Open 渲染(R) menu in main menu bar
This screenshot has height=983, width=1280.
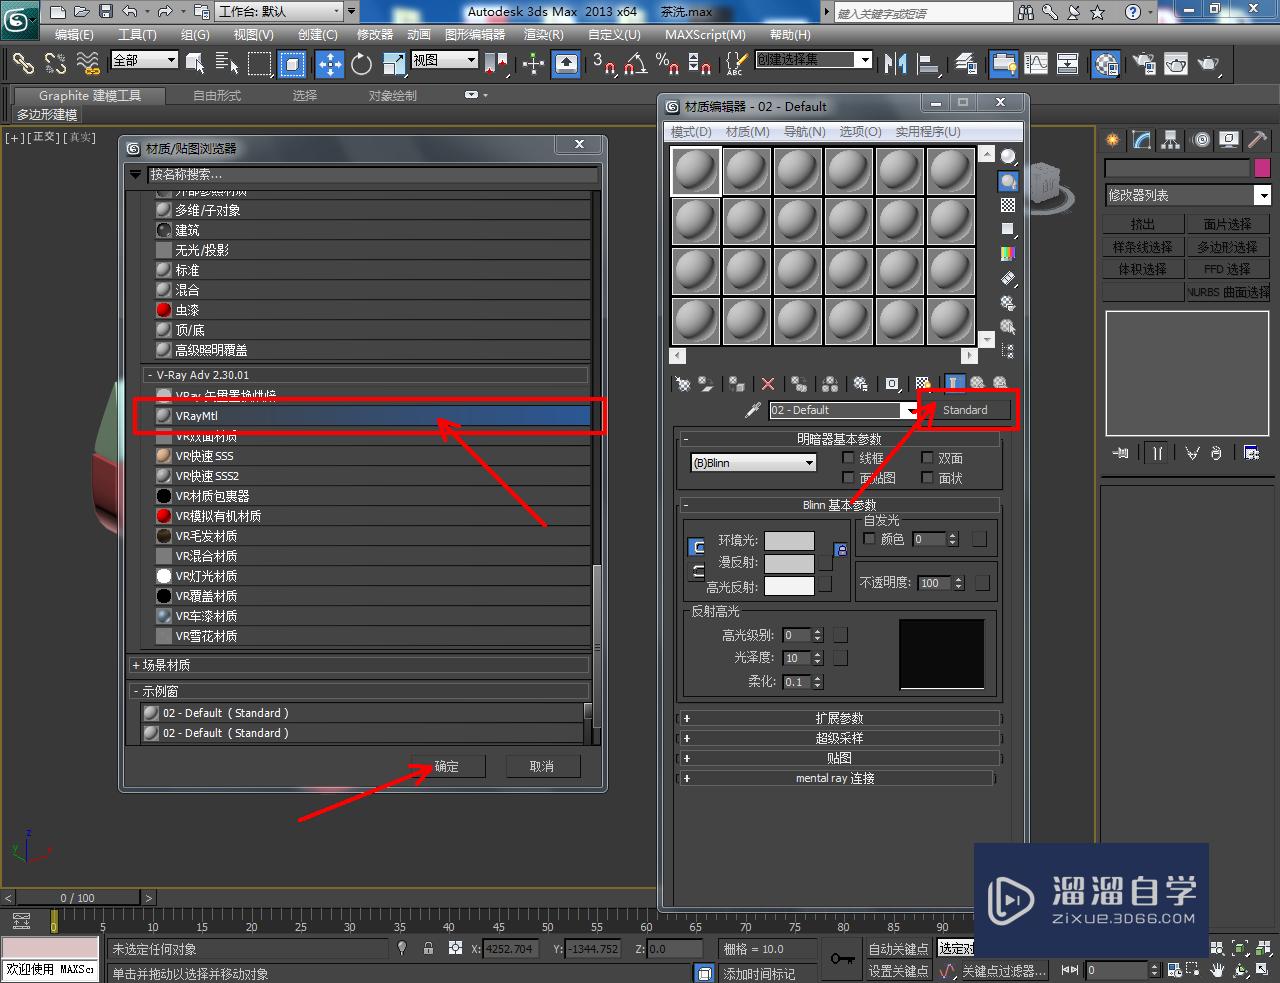pyautogui.click(x=544, y=34)
